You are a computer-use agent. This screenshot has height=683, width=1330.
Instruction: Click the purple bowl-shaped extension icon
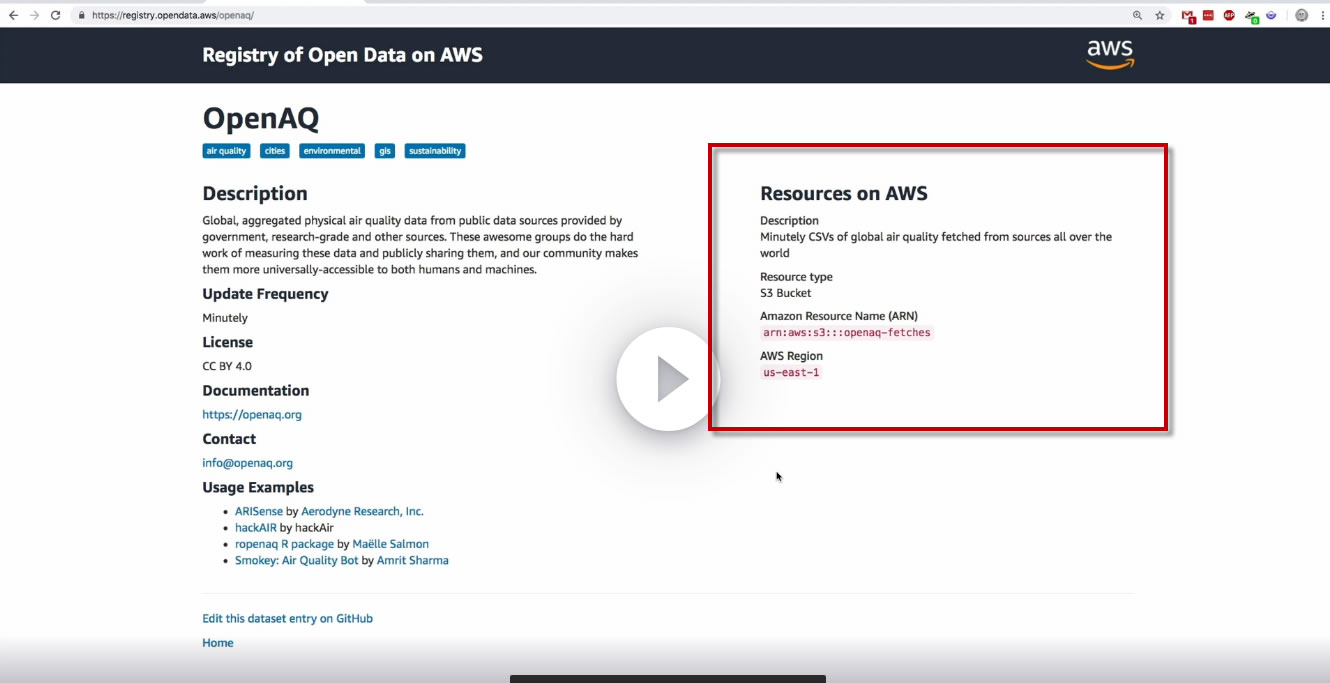(1271, 15)
